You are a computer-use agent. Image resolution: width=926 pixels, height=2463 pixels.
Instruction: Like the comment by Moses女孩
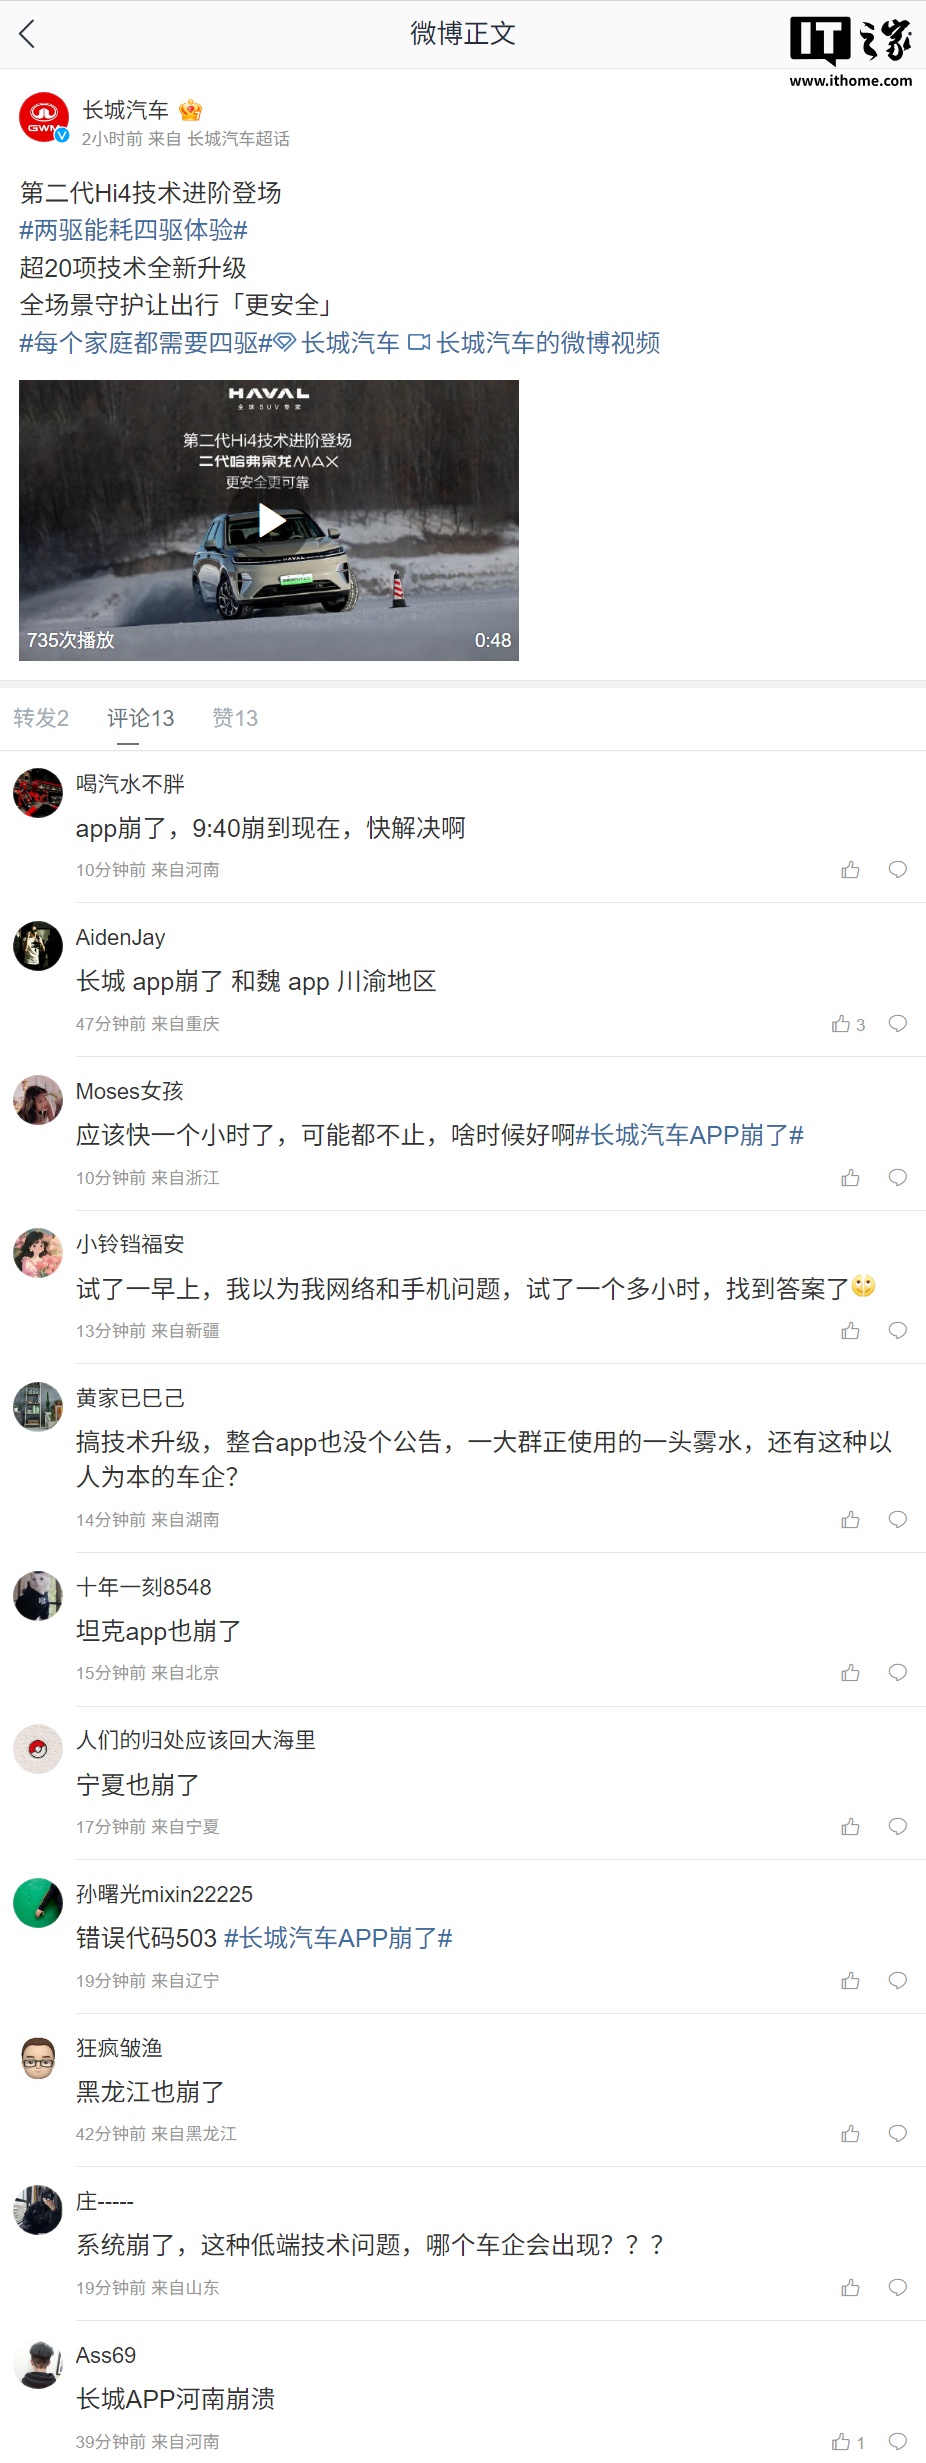click(x=850, y=1178)
